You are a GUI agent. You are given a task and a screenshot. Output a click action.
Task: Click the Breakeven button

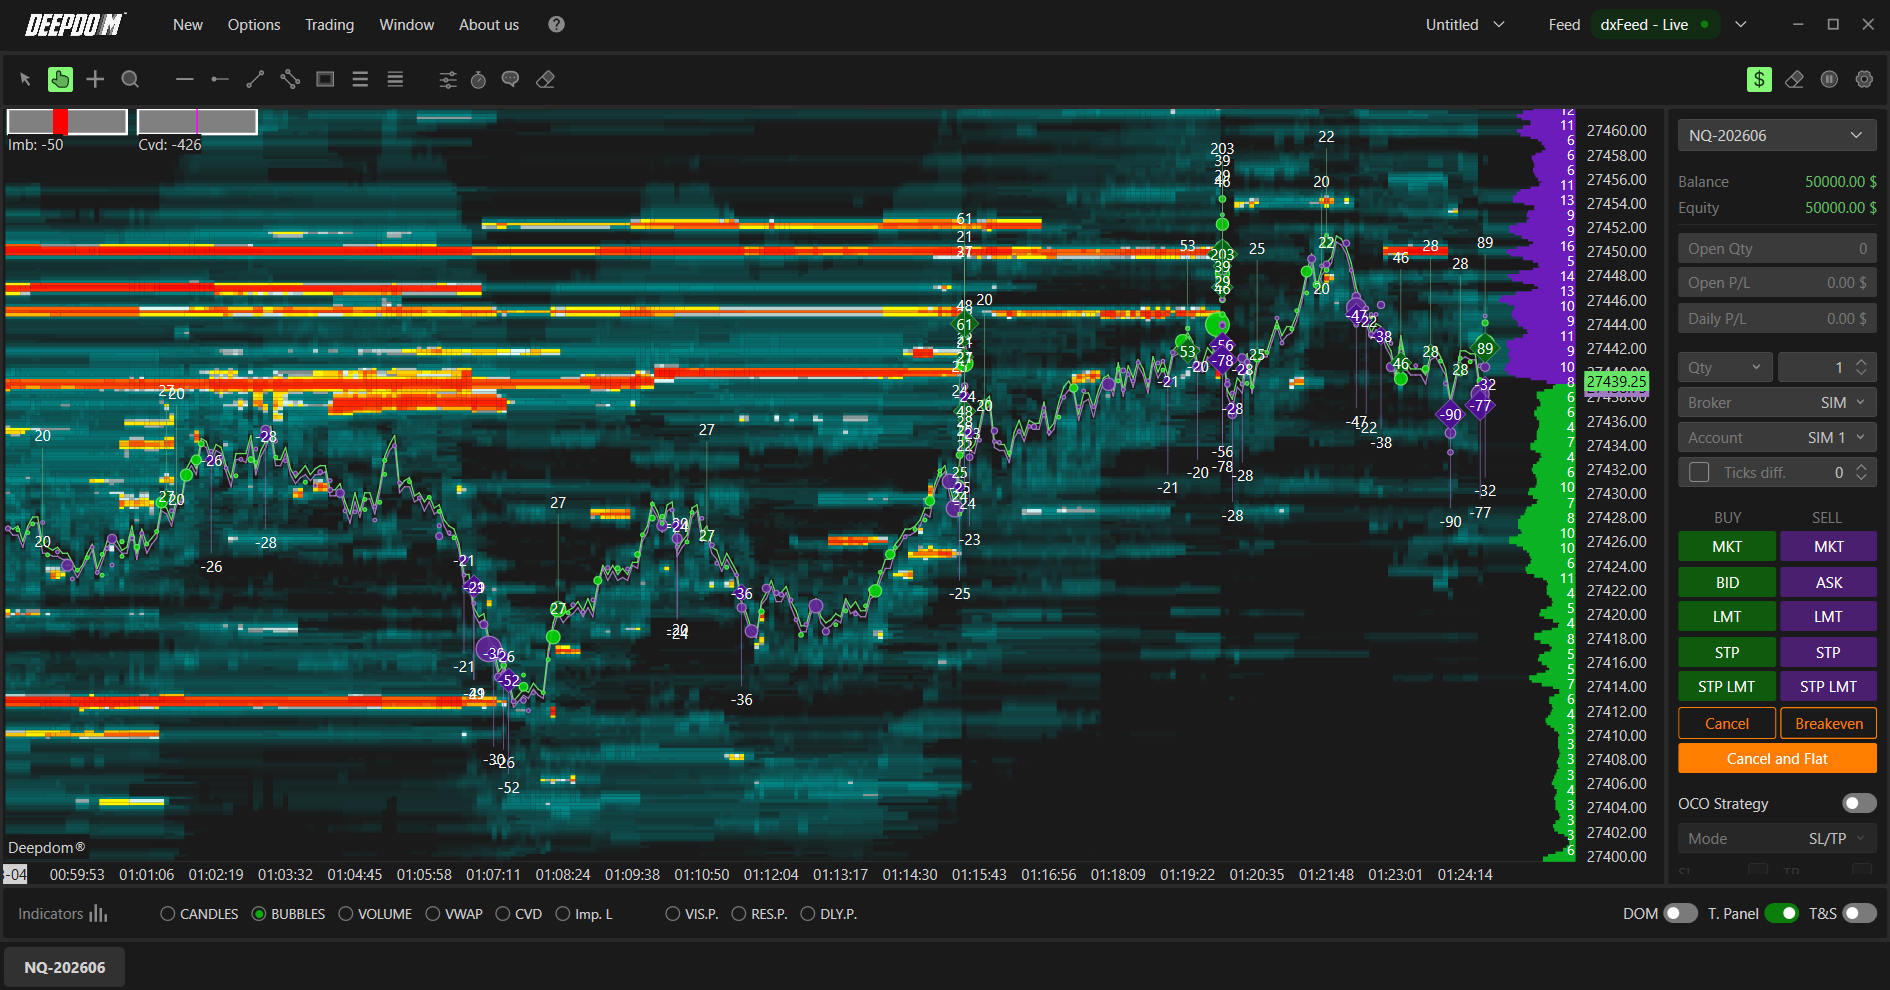click(x=1828, y=723)
